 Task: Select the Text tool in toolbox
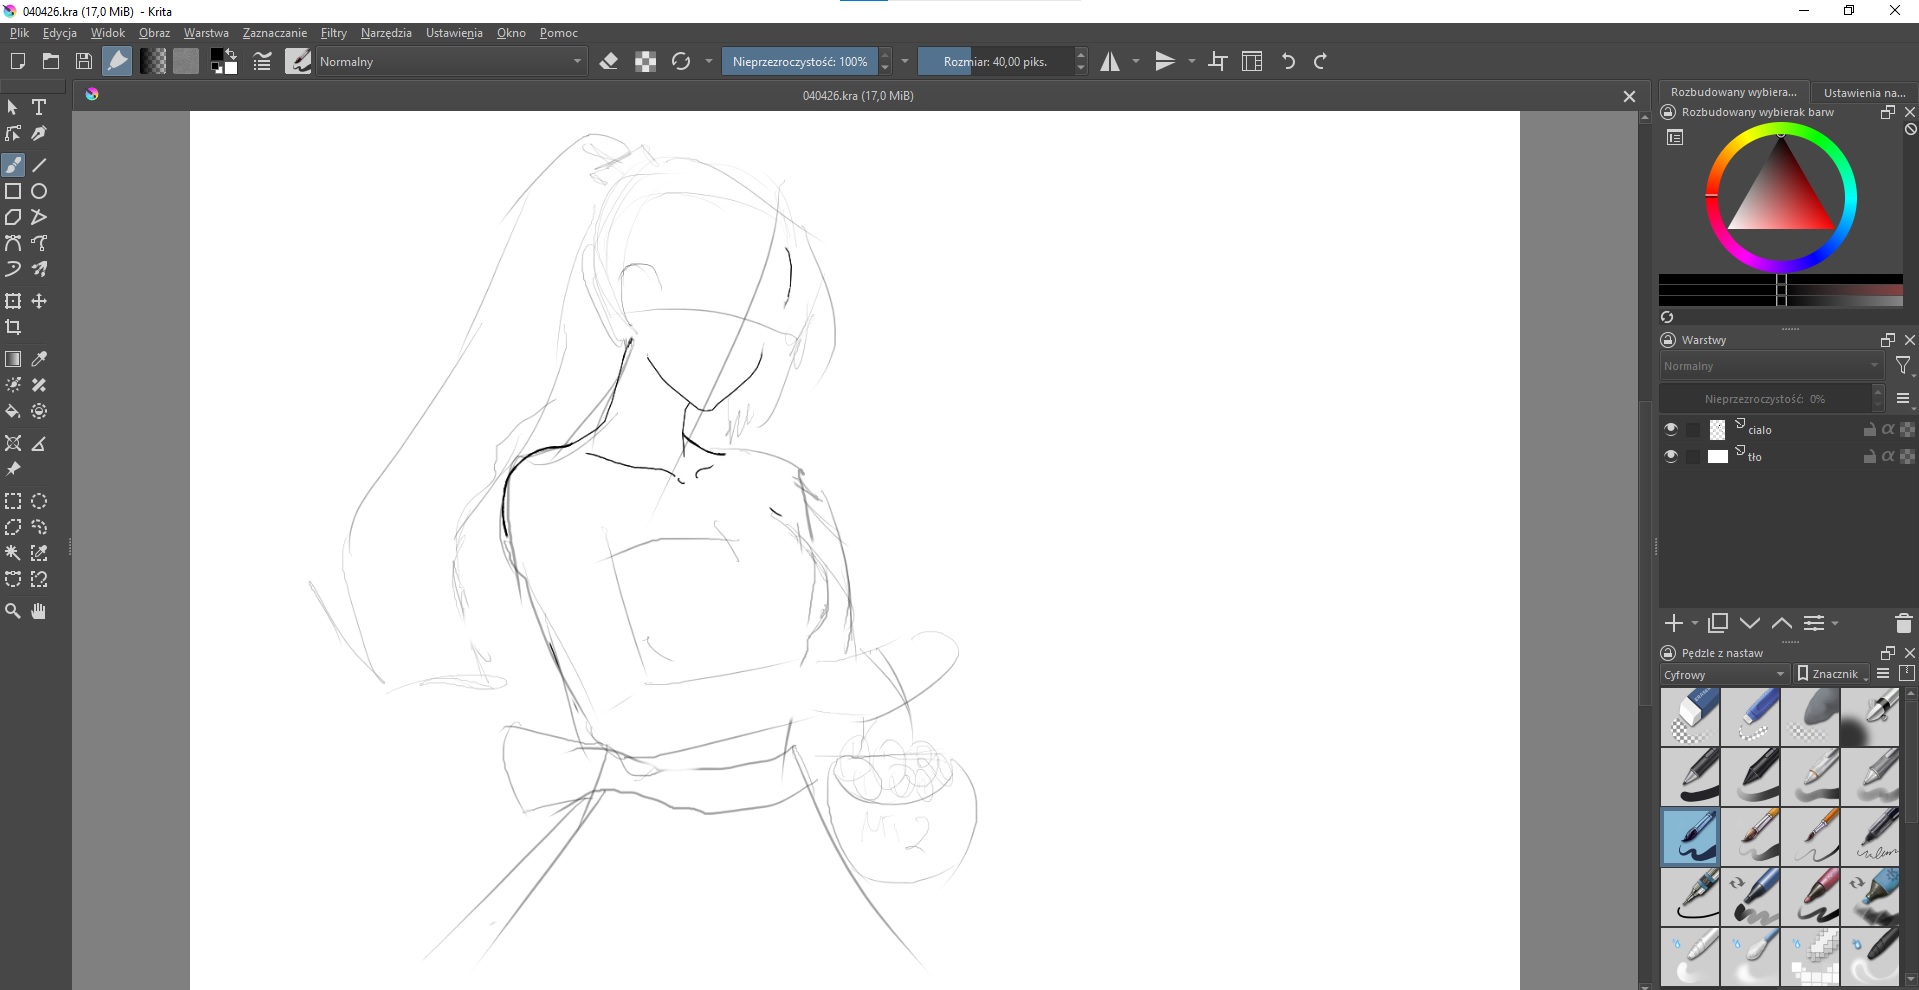coord(39,107)
